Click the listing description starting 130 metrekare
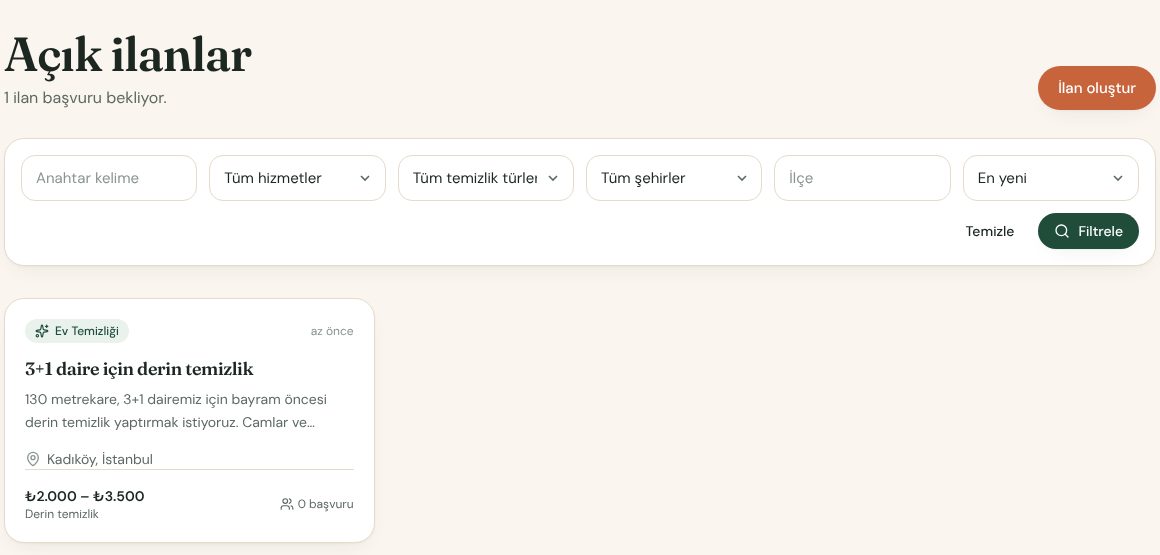Image resolution: width=1160 pixels, height=555 pixels. click(176, 411)
